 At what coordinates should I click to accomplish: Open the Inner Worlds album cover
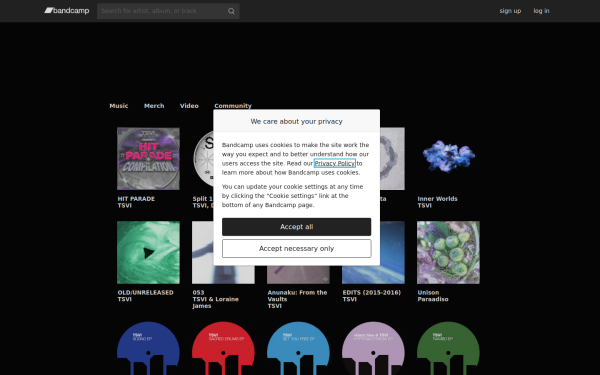click(448, 158)
